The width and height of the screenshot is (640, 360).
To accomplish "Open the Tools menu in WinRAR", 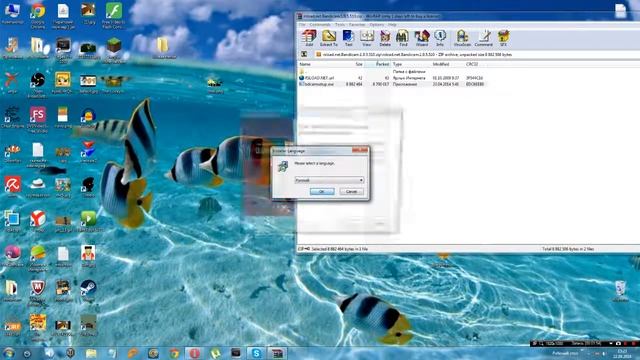I will [x=340, y=24].
